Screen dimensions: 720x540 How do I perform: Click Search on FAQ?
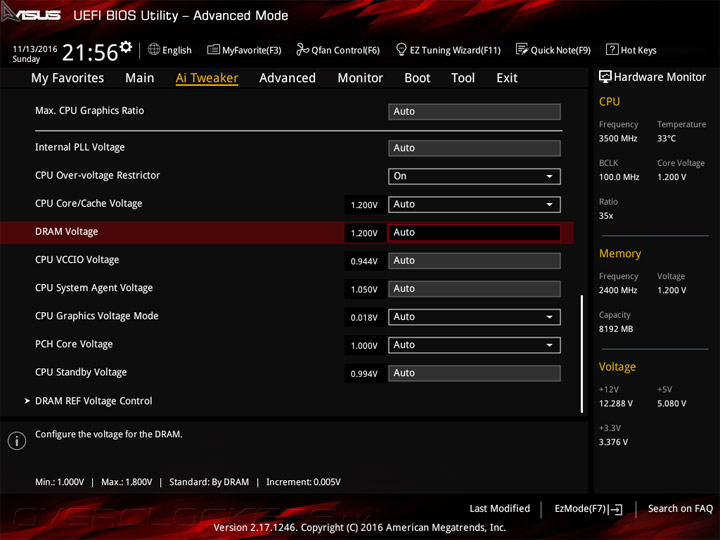680,509
